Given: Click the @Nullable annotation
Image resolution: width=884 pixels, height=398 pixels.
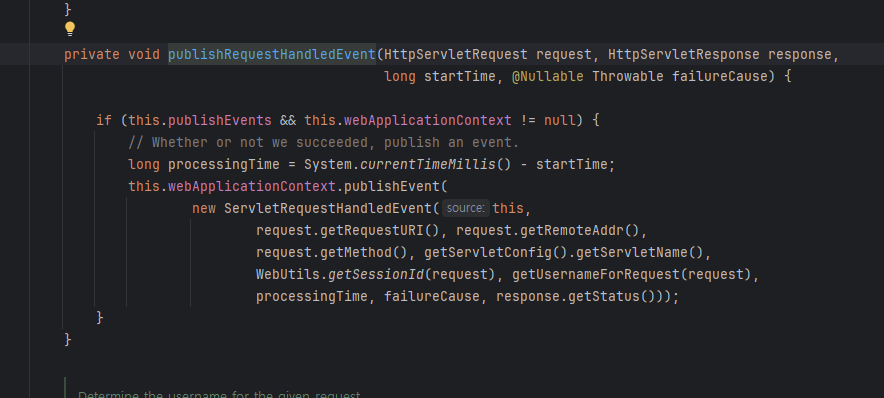Looking at the screenshot, I should [547, 77].
